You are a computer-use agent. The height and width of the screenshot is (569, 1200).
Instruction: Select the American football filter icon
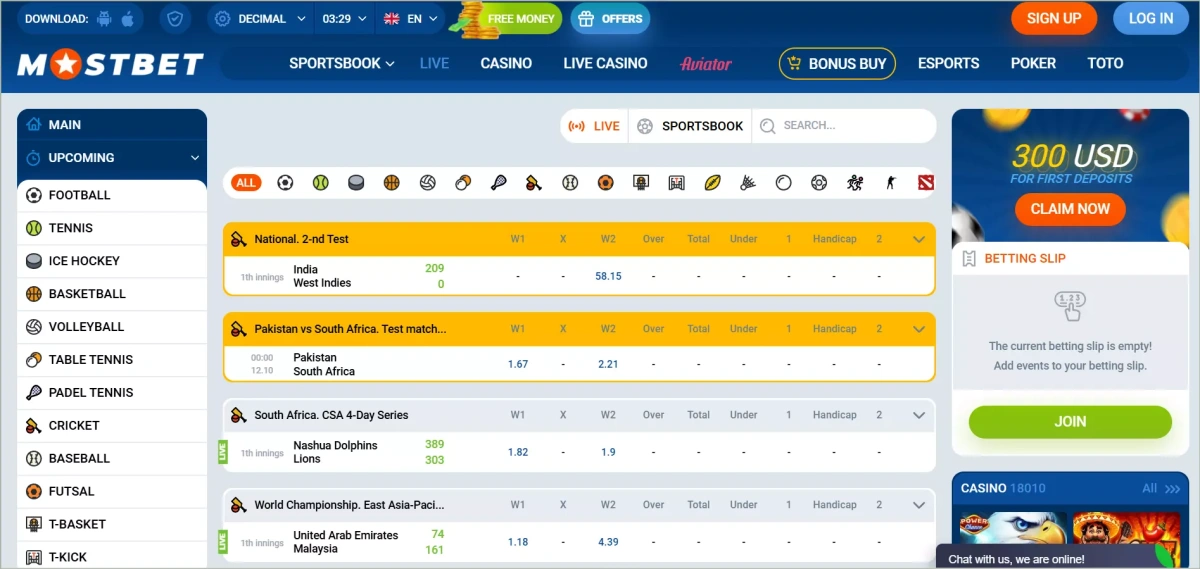pos(712,183)
